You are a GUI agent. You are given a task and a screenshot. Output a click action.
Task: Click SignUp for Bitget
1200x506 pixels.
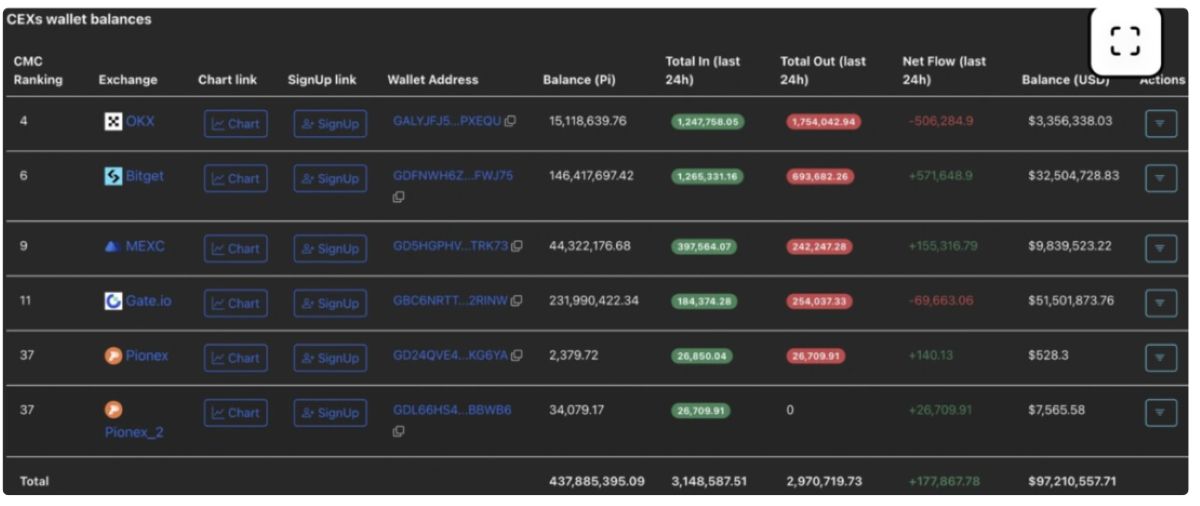pos(330,179)
